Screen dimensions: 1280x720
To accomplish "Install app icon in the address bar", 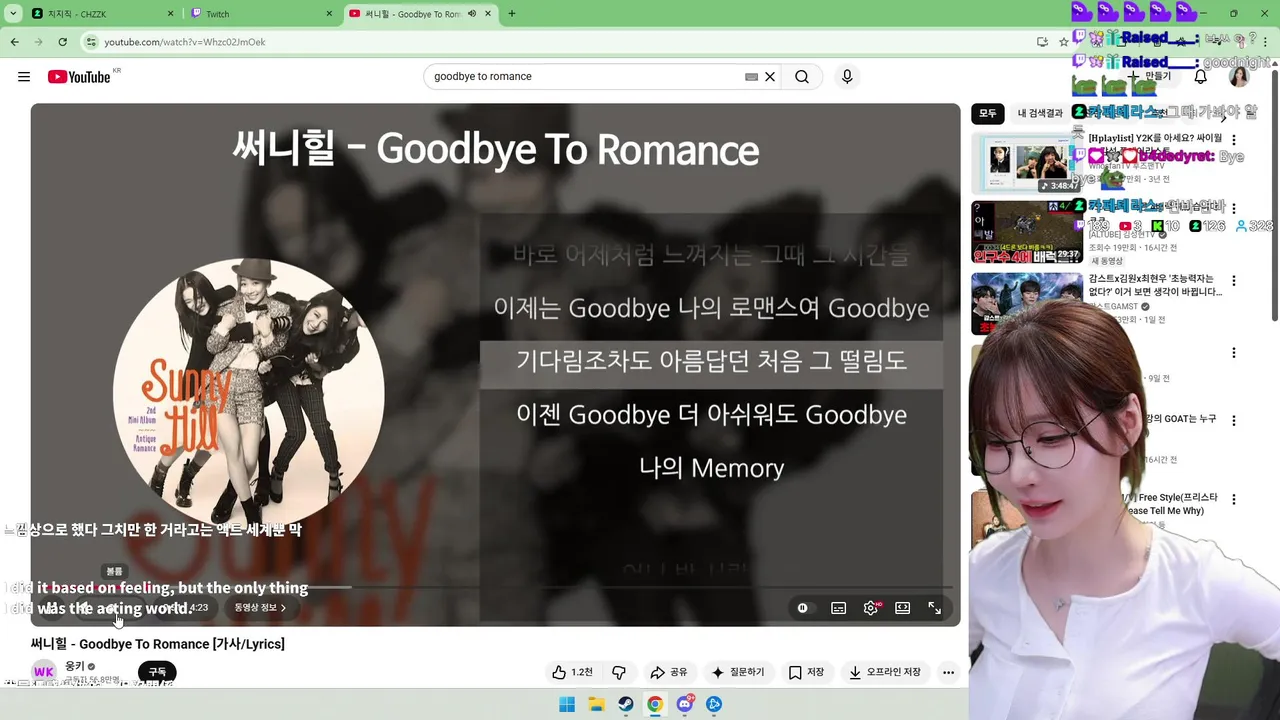I will coord(1042,42).
